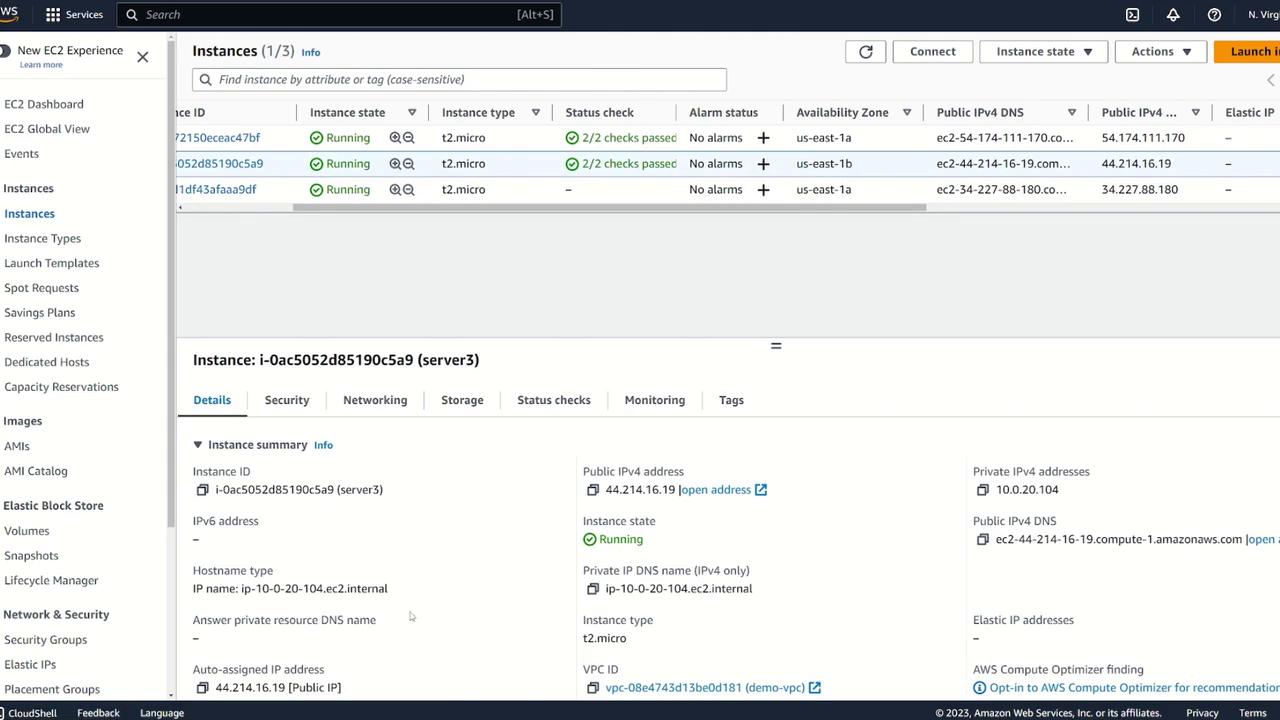This screenshot has width=1280, height=720.
Task: Copy the VPC ID with copy icon
Action: (593, 688)
